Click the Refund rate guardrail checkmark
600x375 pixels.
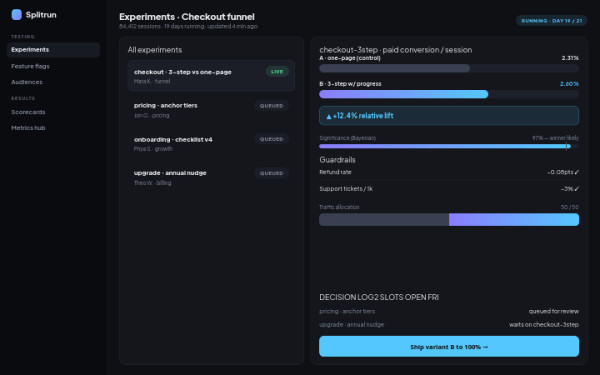[x=577, y=173]
